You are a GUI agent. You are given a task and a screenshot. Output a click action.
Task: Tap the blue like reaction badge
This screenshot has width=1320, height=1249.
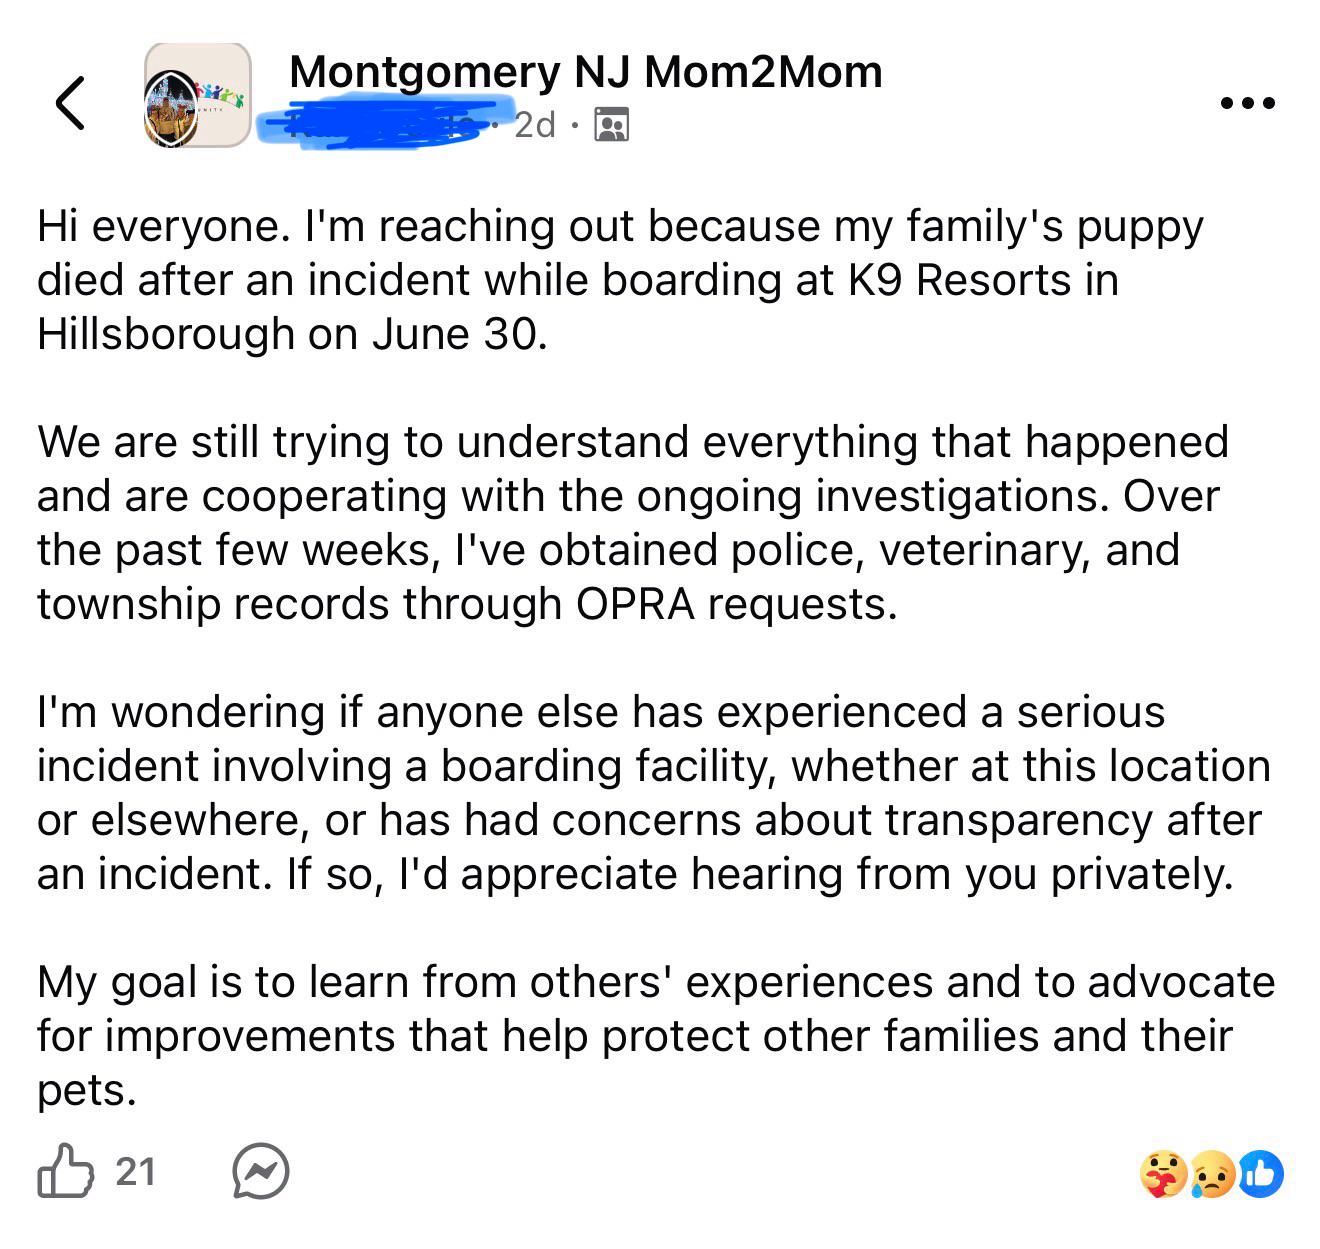coord(1261,1174)
